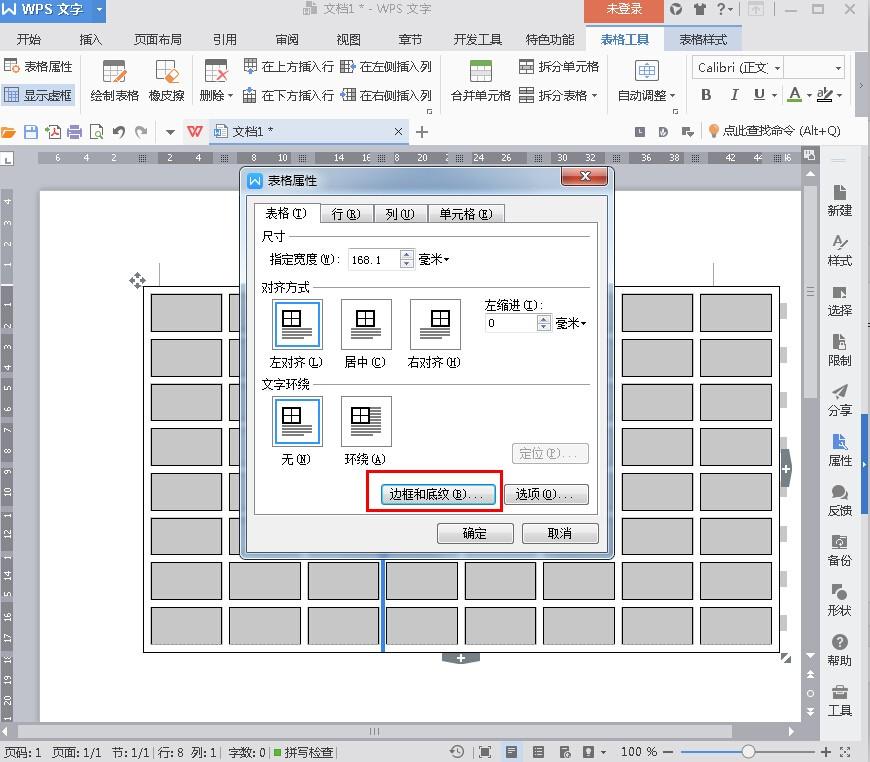Viewport: 870px width, 762px height.
Task: Open the 毫米 unit dropdown beside width
Action: pos(434,259)
